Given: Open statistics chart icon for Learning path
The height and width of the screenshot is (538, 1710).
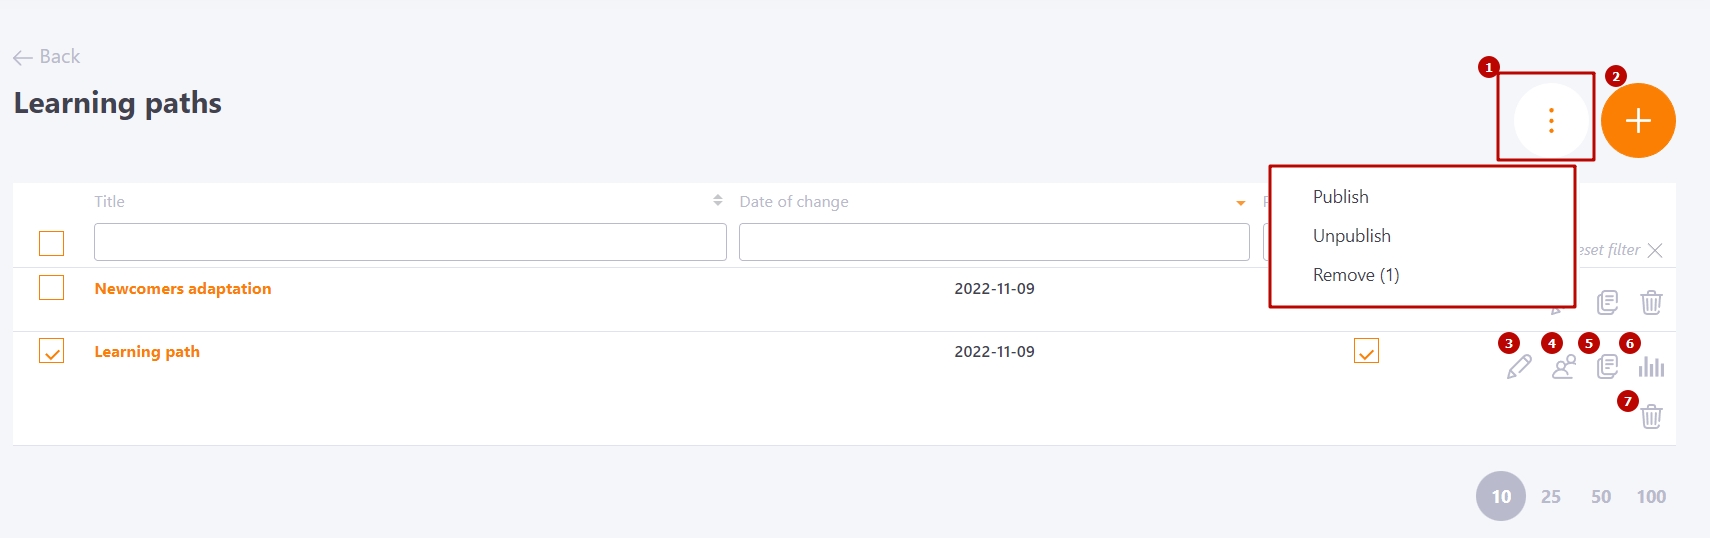Looking at the screenshot, I should click(1651, 367).
